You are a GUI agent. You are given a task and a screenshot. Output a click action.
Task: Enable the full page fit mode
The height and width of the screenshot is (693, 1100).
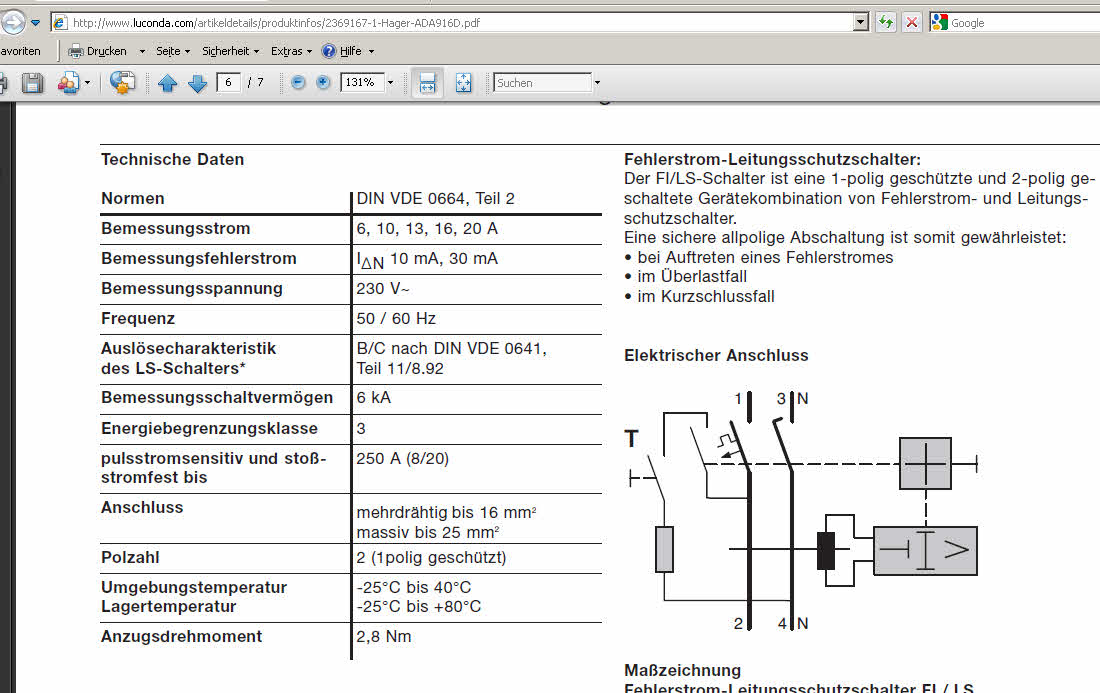(x=464, y=82)
